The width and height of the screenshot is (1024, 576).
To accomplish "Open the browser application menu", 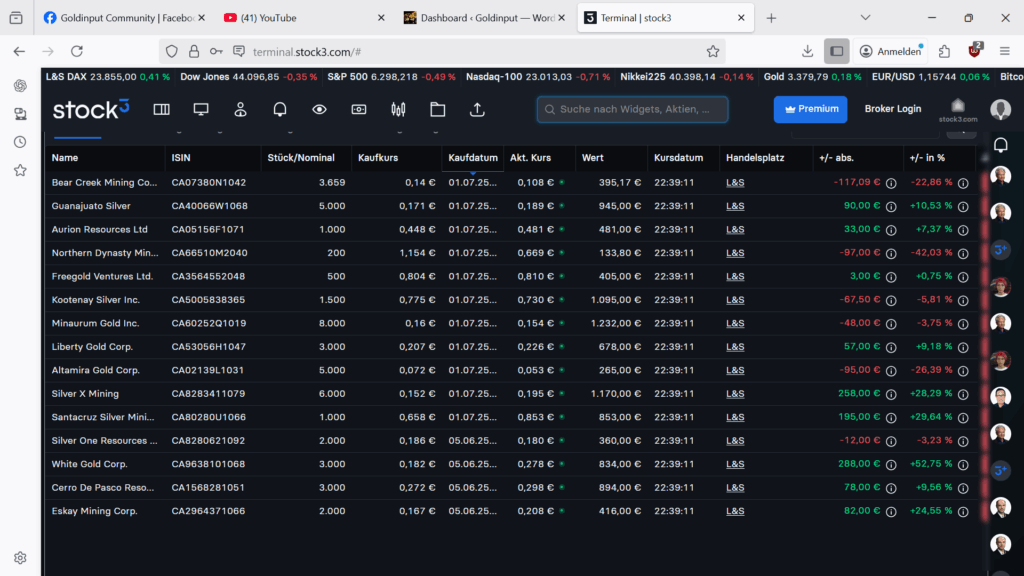I will point(1004,52).
